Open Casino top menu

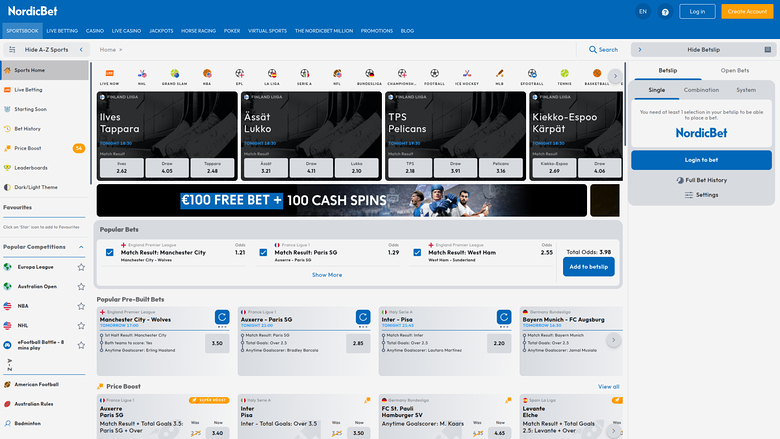pyautogui.click(x=95, y=31)
